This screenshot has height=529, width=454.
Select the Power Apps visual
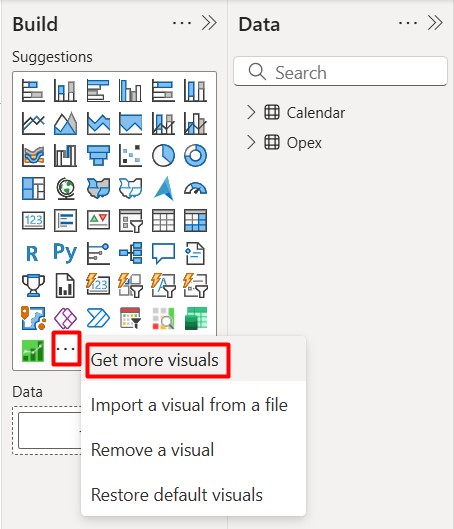[x=65, y=318]
